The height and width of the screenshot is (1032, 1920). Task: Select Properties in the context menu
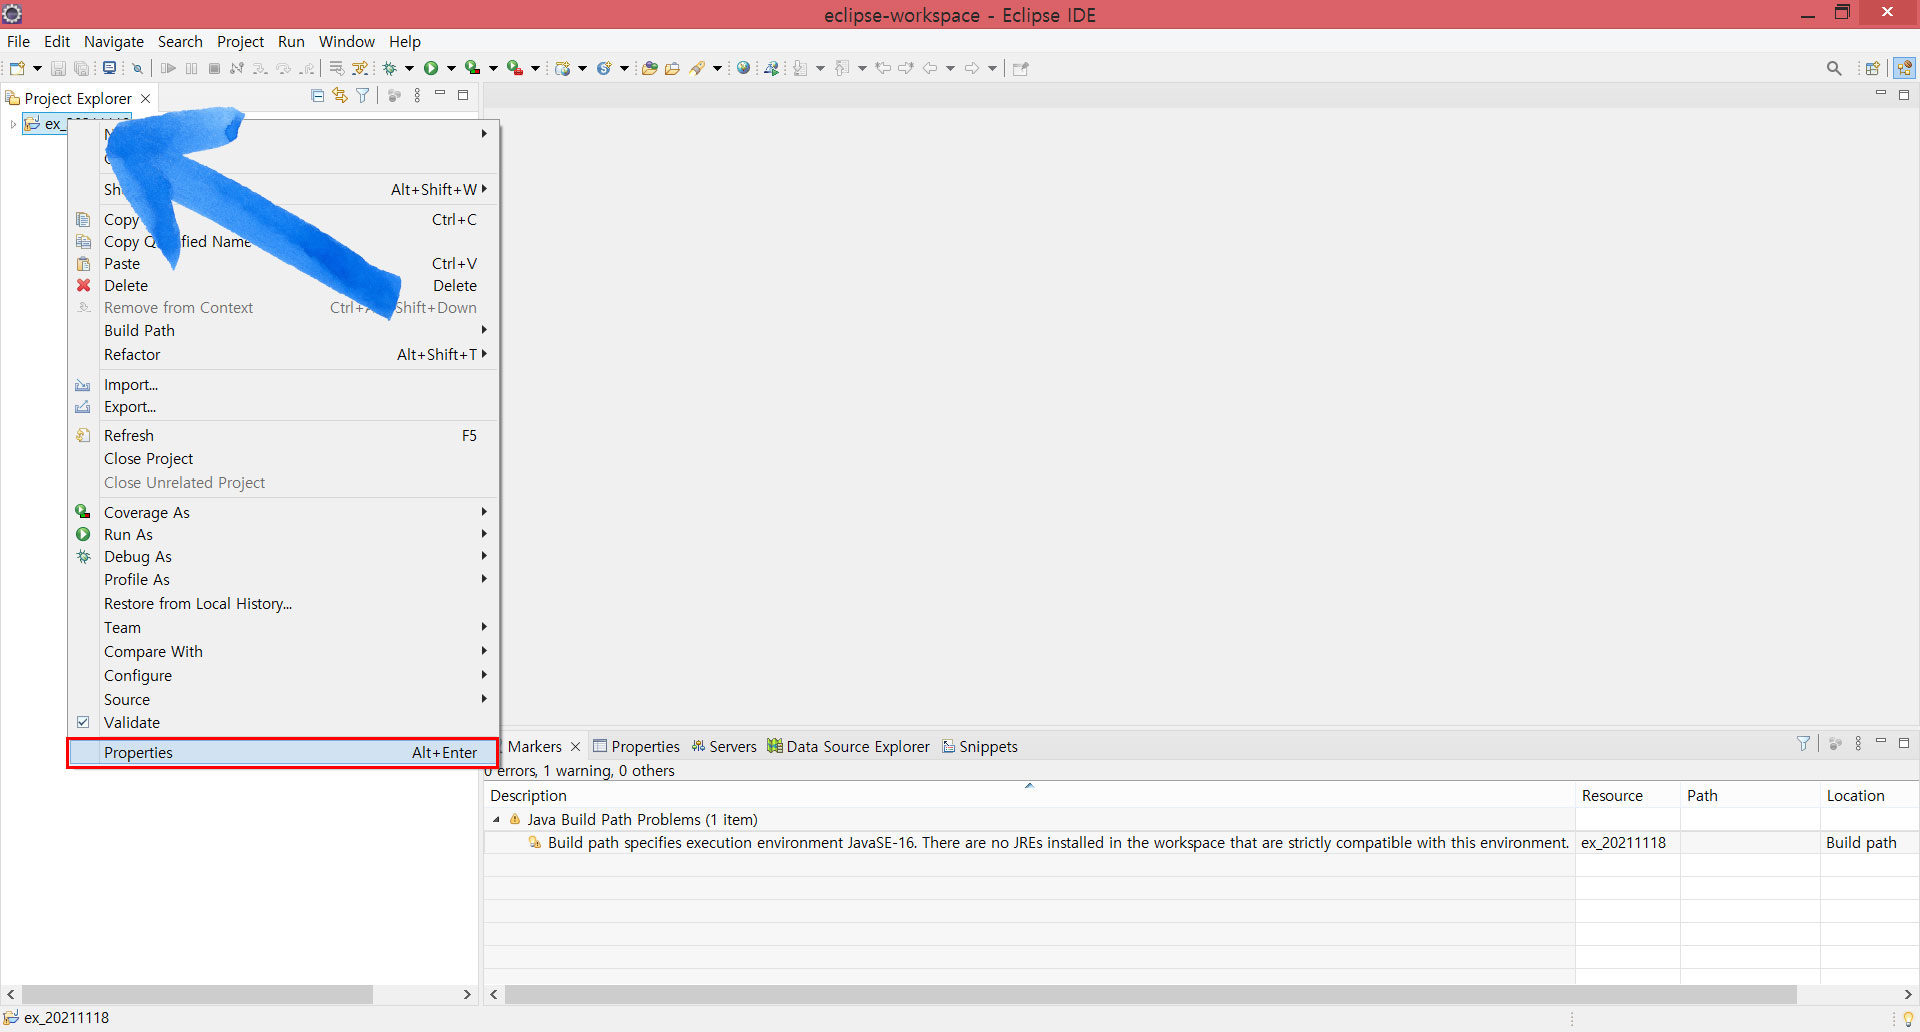click(x=284, y=752)
